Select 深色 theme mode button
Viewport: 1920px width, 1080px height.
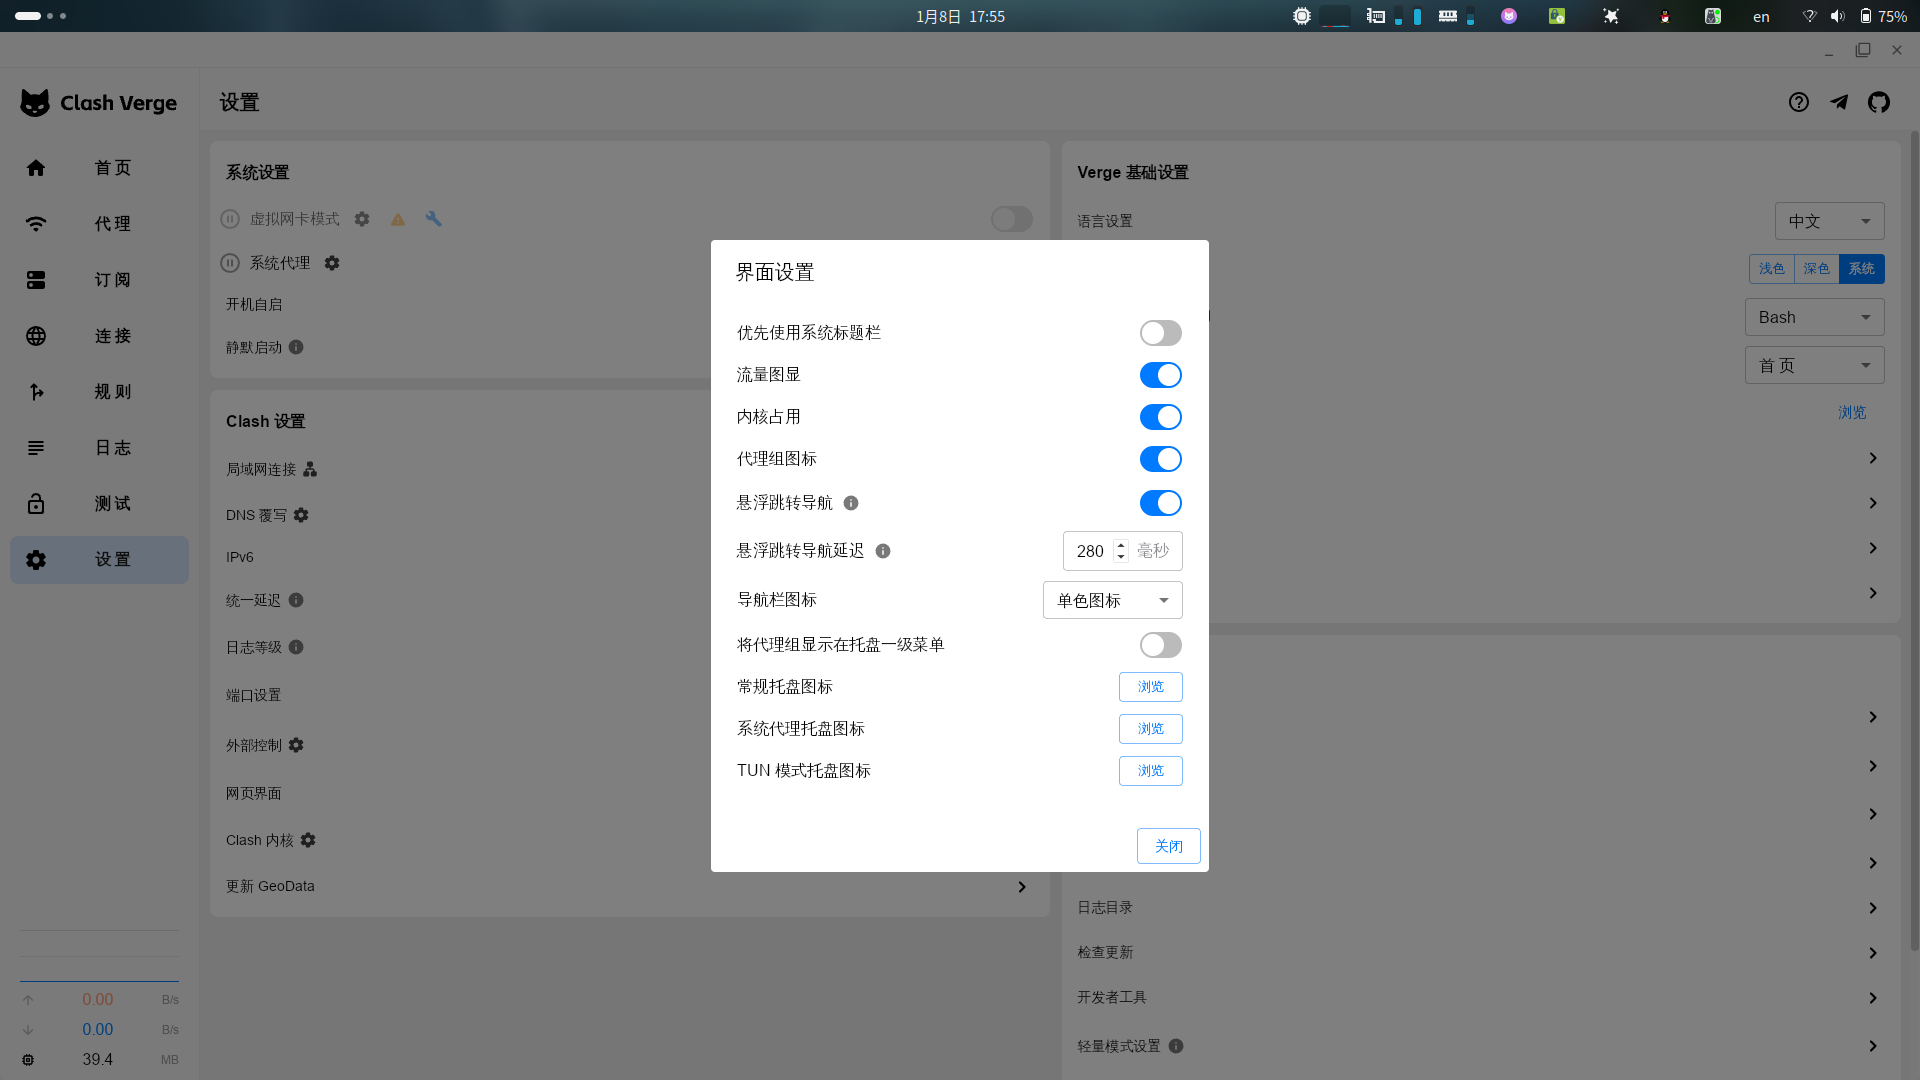[x=1816, y=269]
